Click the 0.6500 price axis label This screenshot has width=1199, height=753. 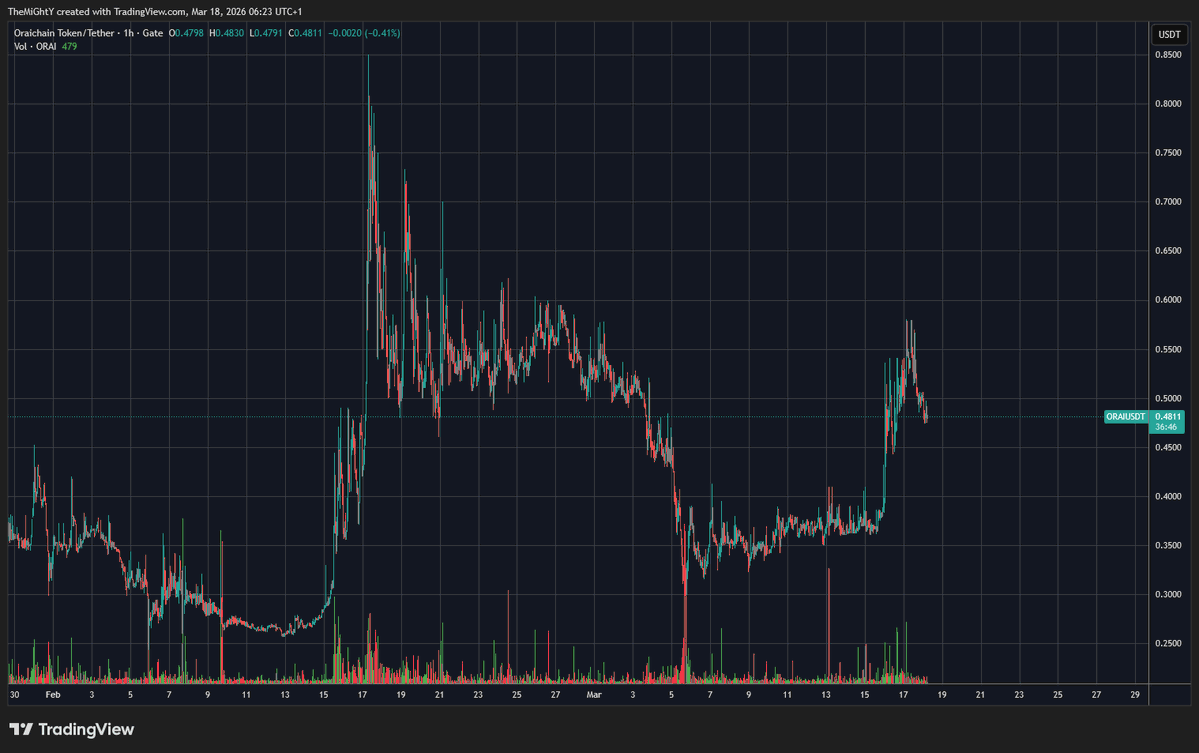click(1168, 251)
